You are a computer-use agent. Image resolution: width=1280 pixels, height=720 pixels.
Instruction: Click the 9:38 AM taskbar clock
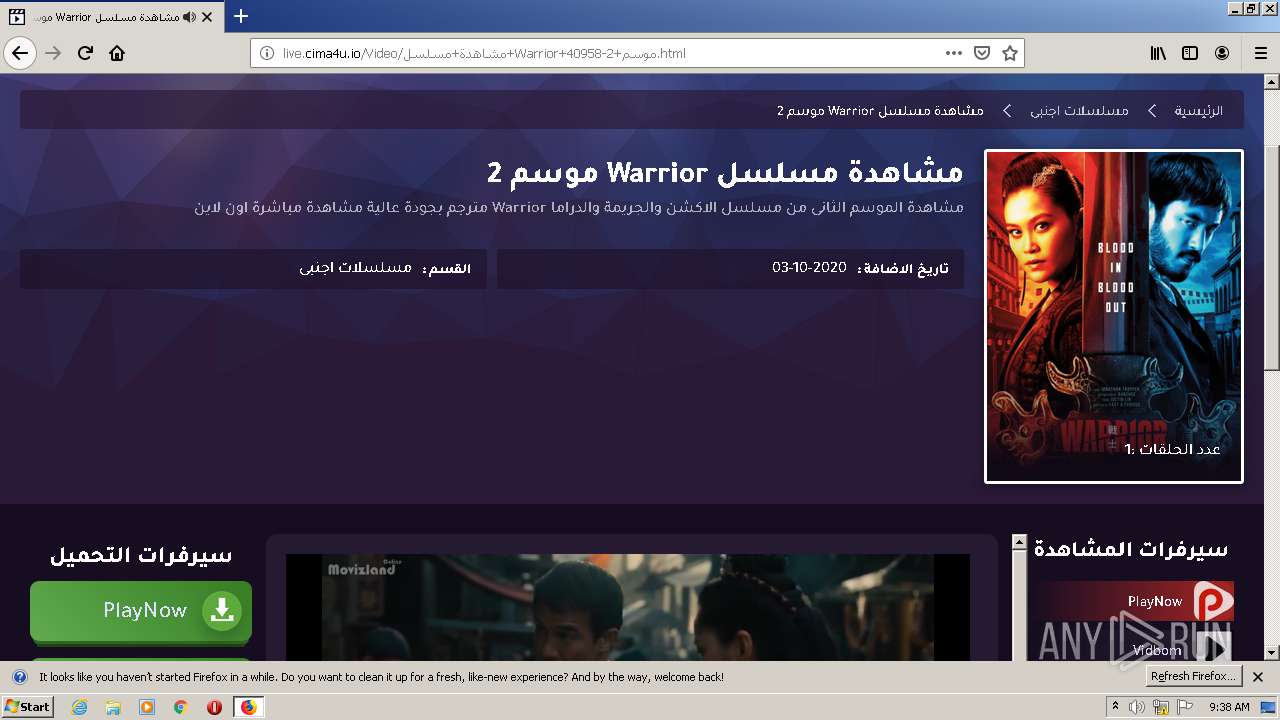[1229, 707]
